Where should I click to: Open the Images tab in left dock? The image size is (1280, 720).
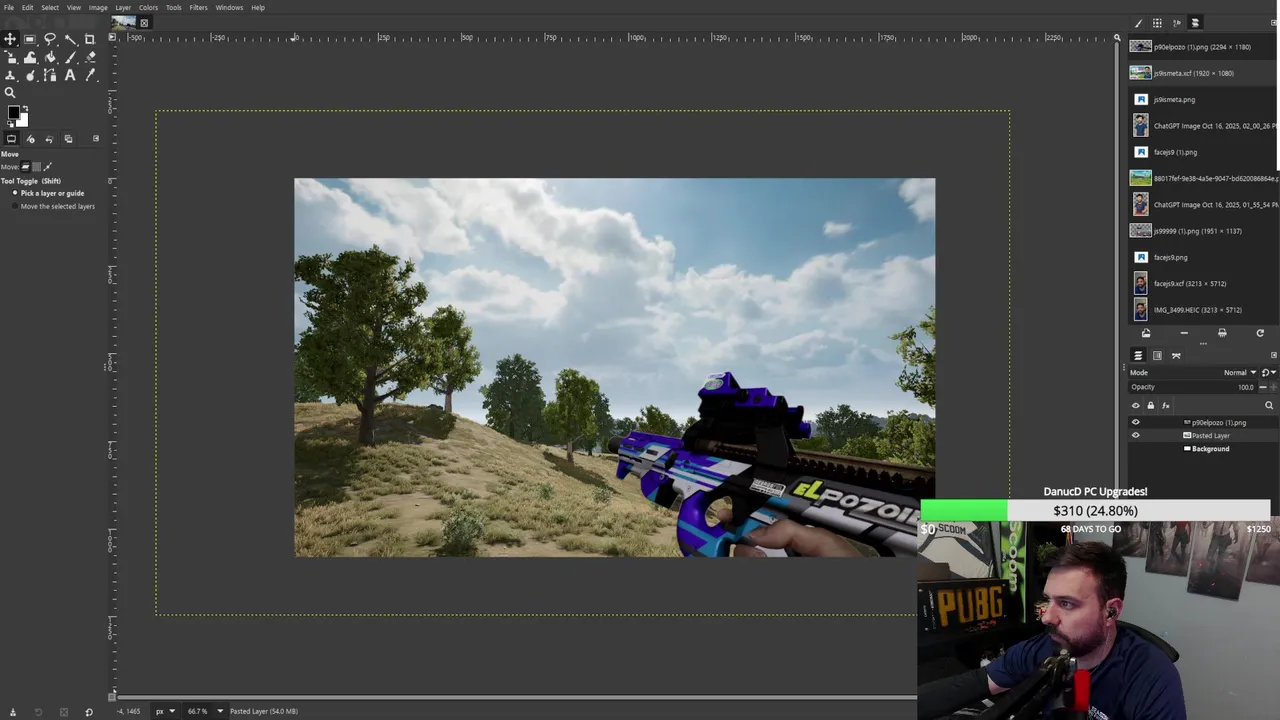coord(68,139)
